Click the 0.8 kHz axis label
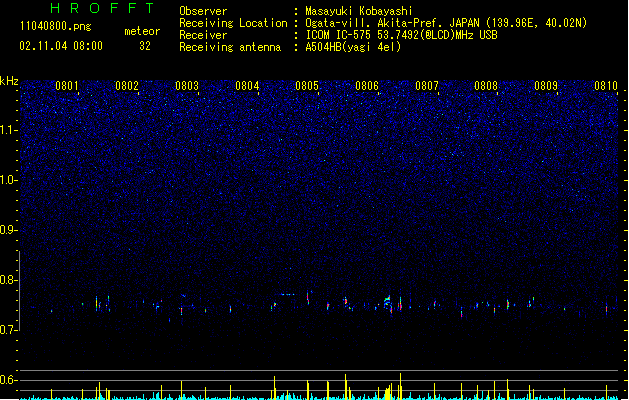The image size is (629, 400). pos(9,280)
